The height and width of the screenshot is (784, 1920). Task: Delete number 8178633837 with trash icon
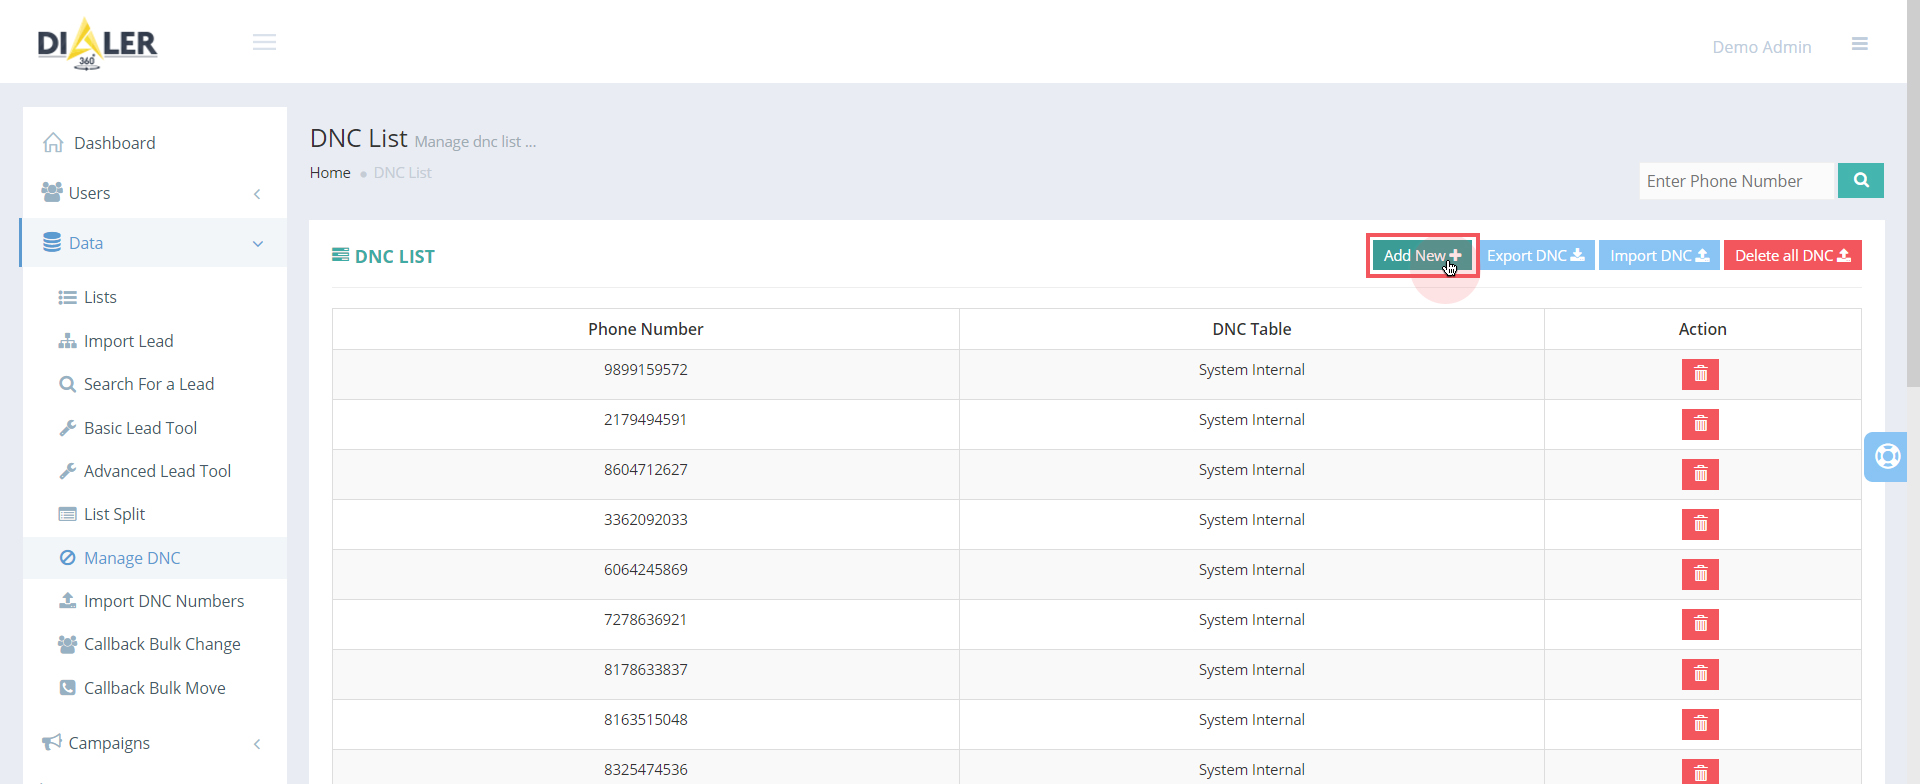click(1700, 675)
